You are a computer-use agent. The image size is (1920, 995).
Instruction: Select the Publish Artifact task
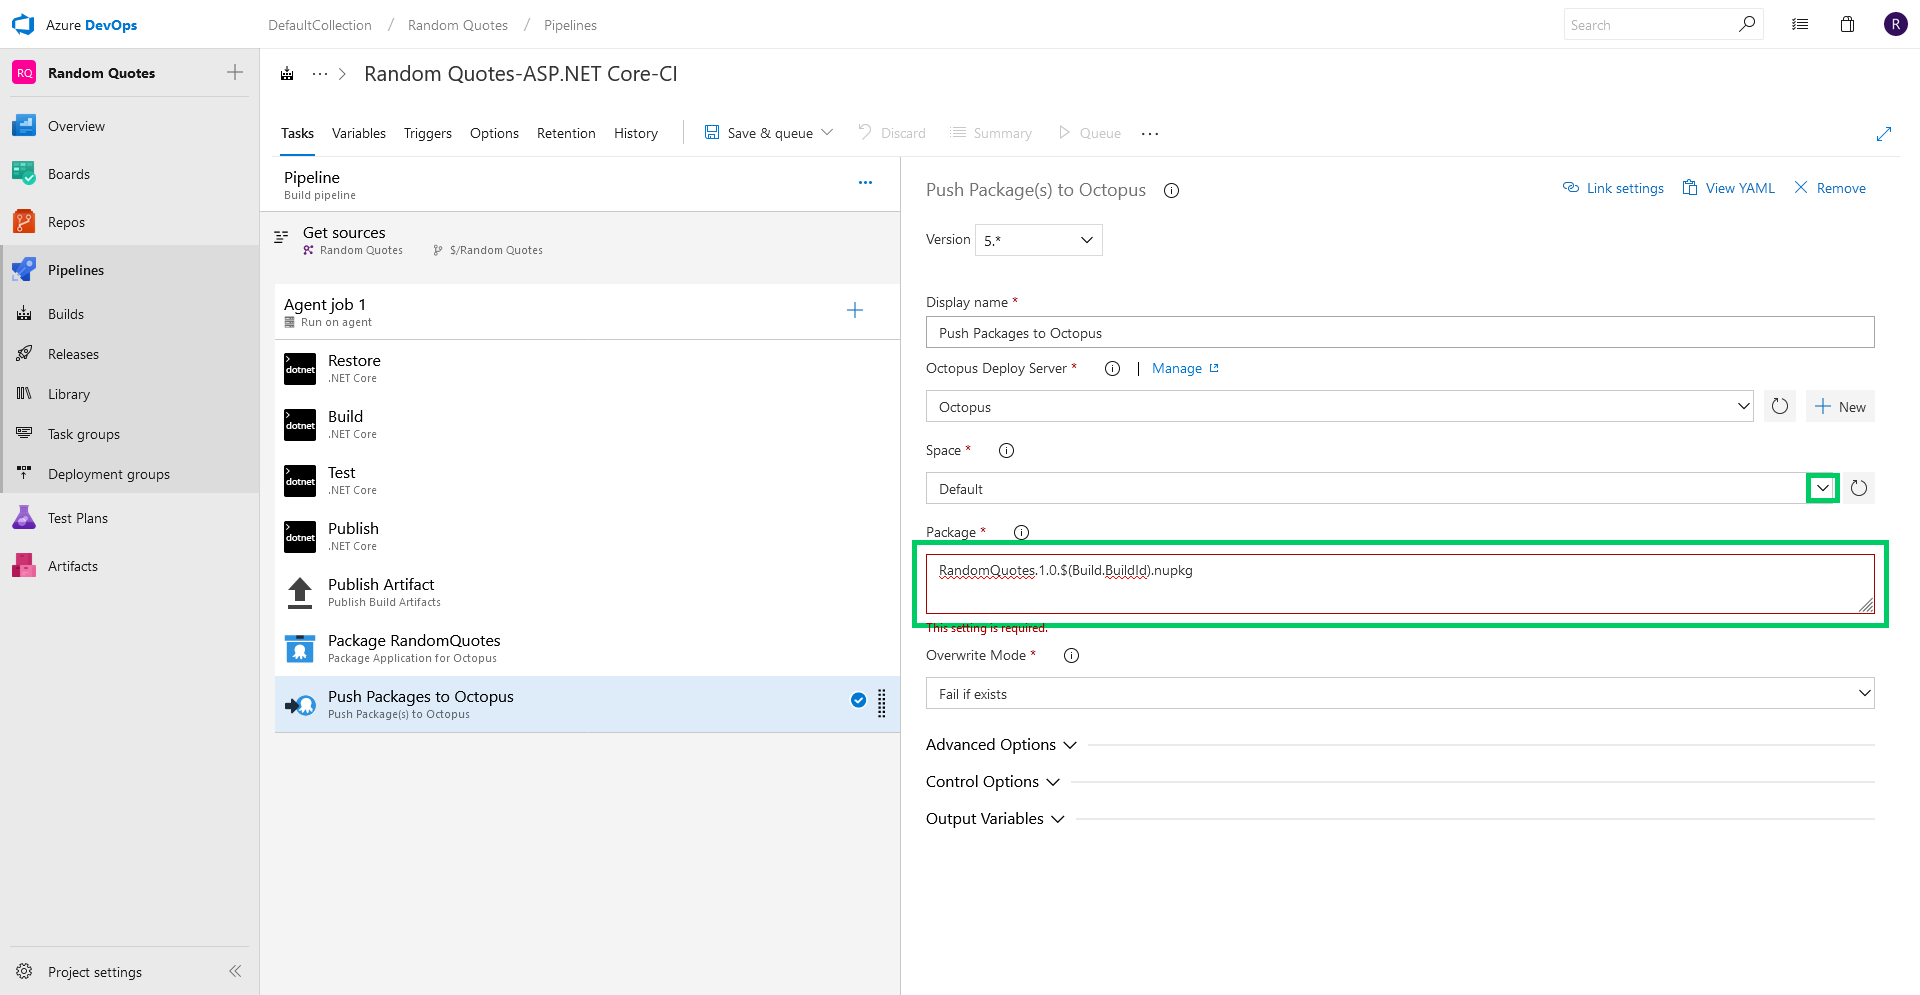tap(587, 592)
